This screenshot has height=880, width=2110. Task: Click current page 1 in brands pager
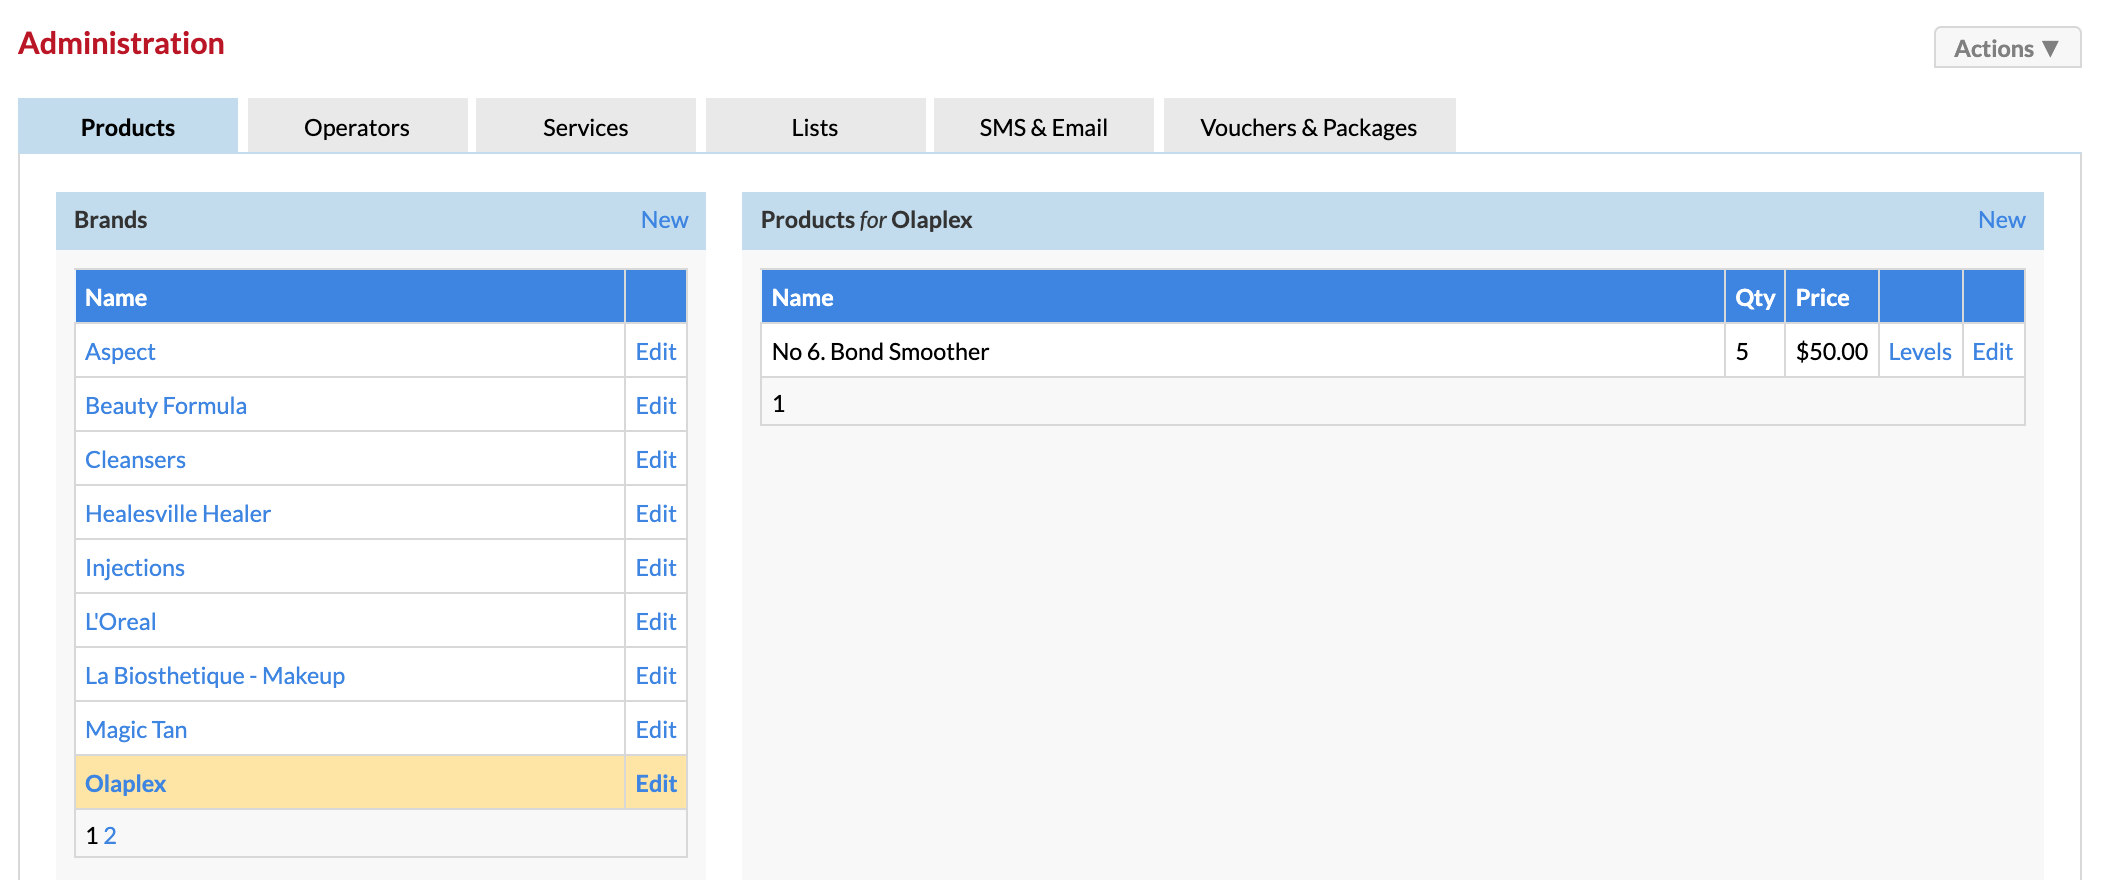click(x=92, y=836)
